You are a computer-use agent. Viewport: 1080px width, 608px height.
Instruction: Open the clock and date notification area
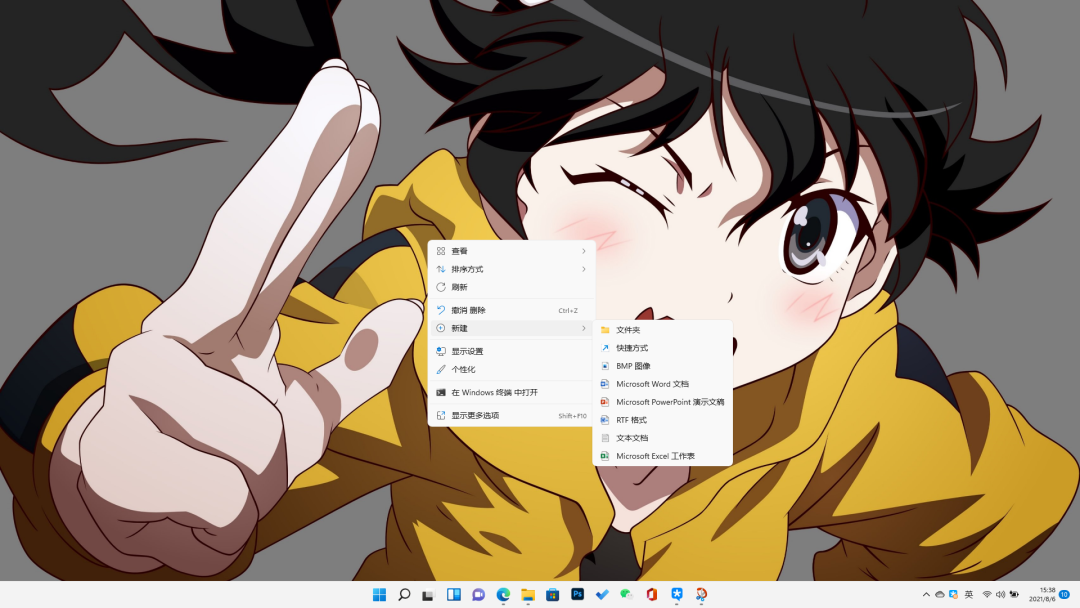tap(1048, 595)
